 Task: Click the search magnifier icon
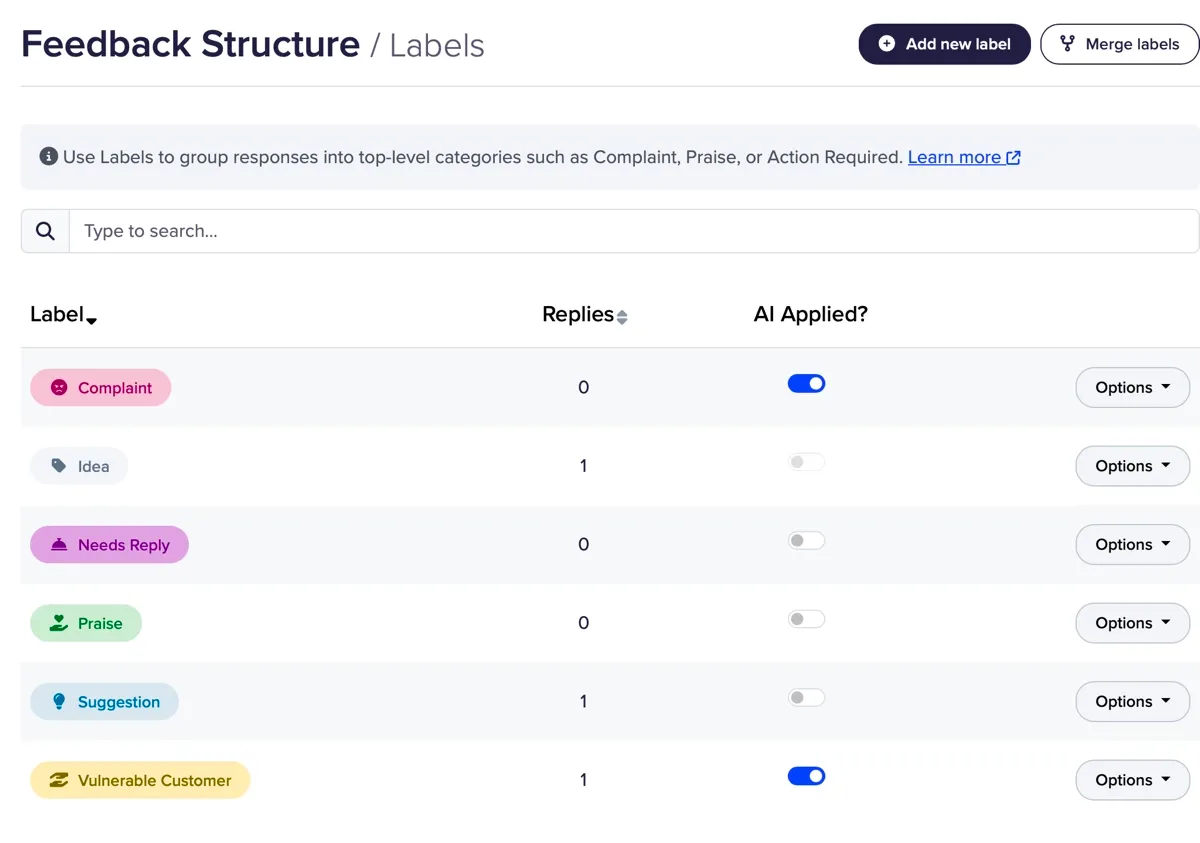[44, 230]
